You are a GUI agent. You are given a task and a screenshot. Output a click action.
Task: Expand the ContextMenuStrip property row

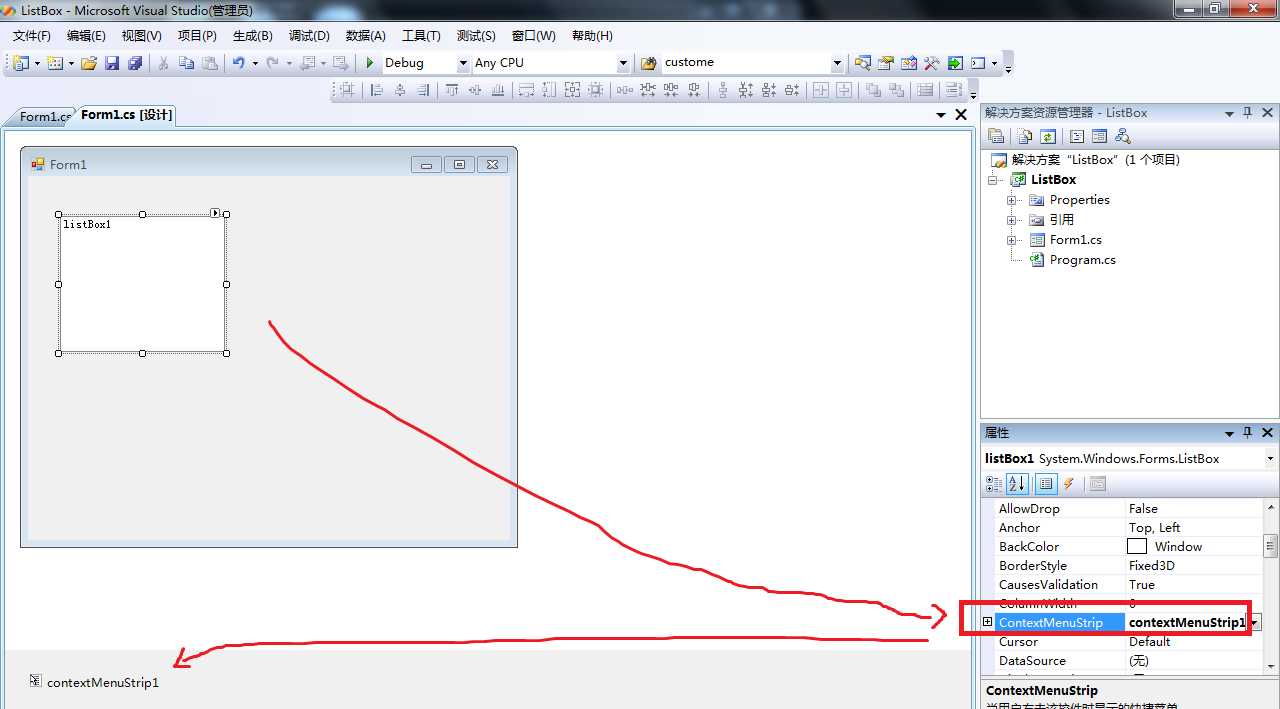988,622
